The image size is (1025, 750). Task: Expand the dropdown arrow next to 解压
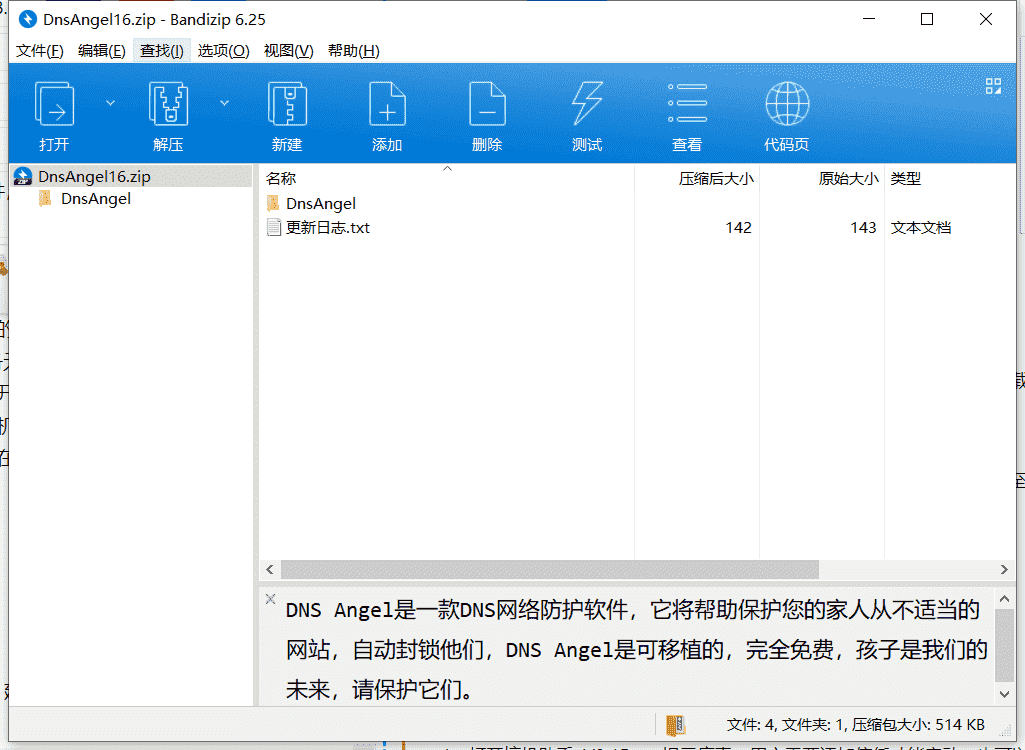[224, 103]
